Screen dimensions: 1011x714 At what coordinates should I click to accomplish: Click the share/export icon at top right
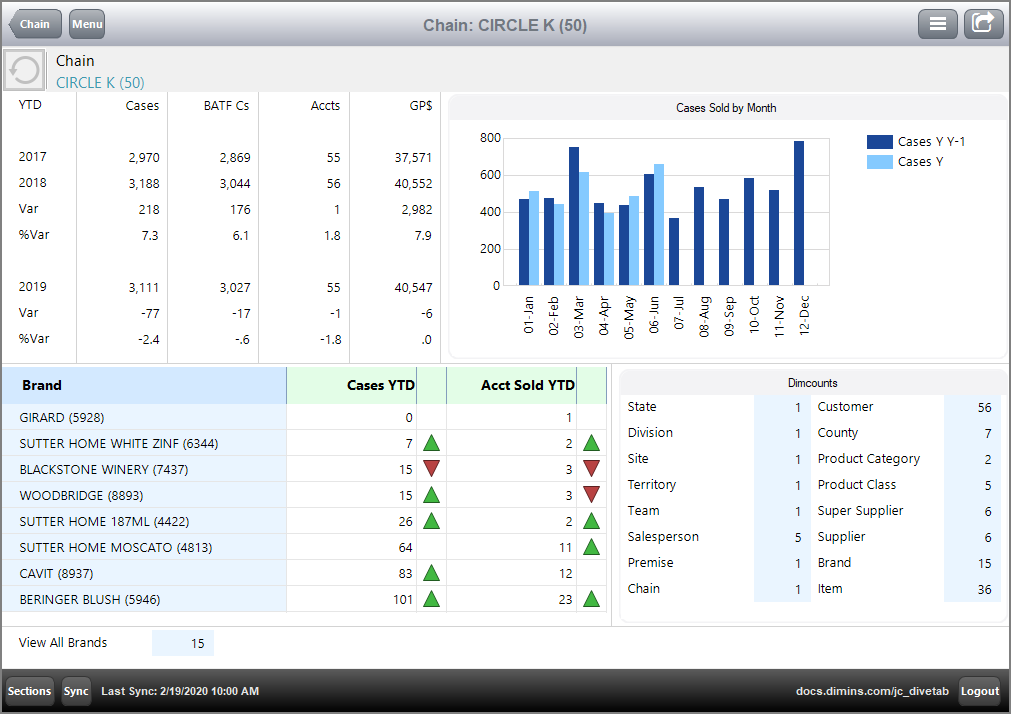point(983,23)
